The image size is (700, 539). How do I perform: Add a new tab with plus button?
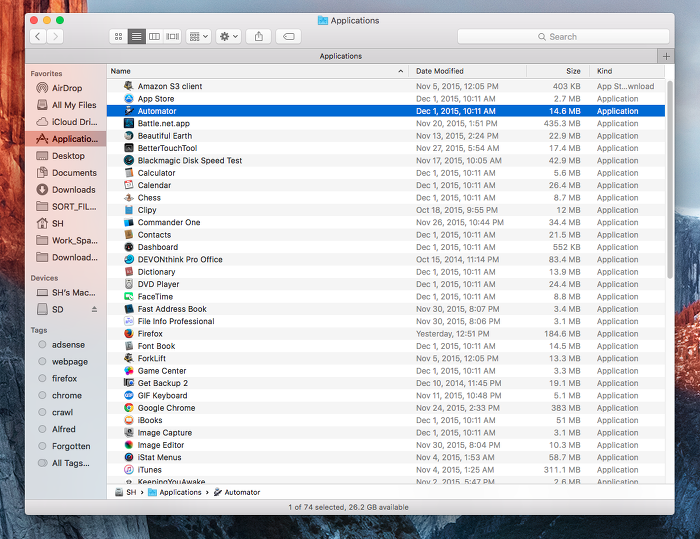666,56
